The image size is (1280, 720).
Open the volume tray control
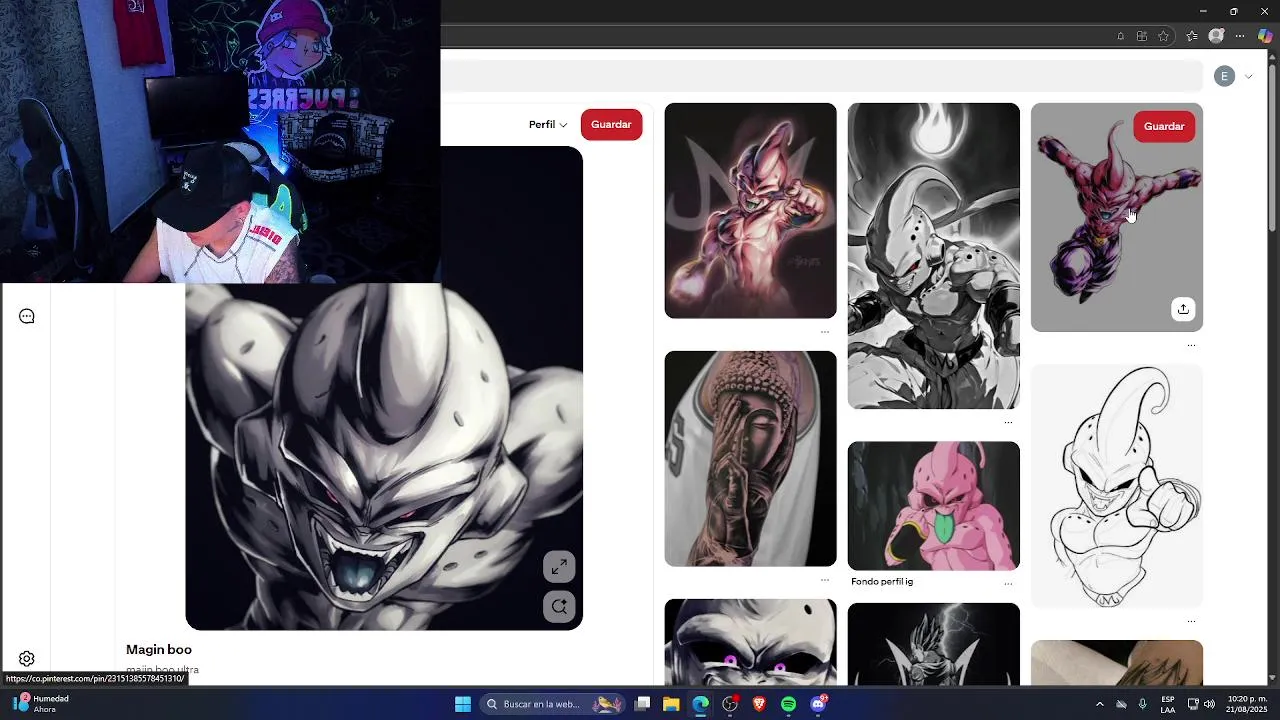(x=1209, y=704)
